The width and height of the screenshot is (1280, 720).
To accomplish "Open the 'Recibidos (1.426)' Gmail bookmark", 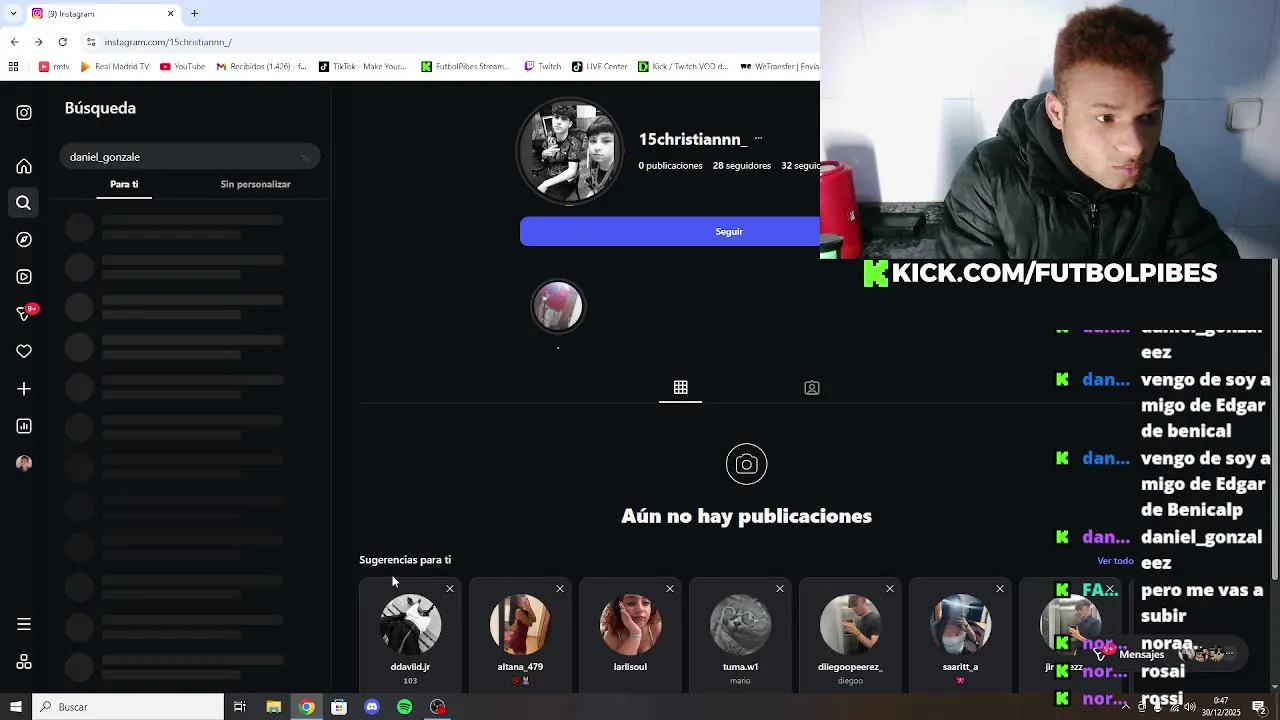I will [261, 67].
